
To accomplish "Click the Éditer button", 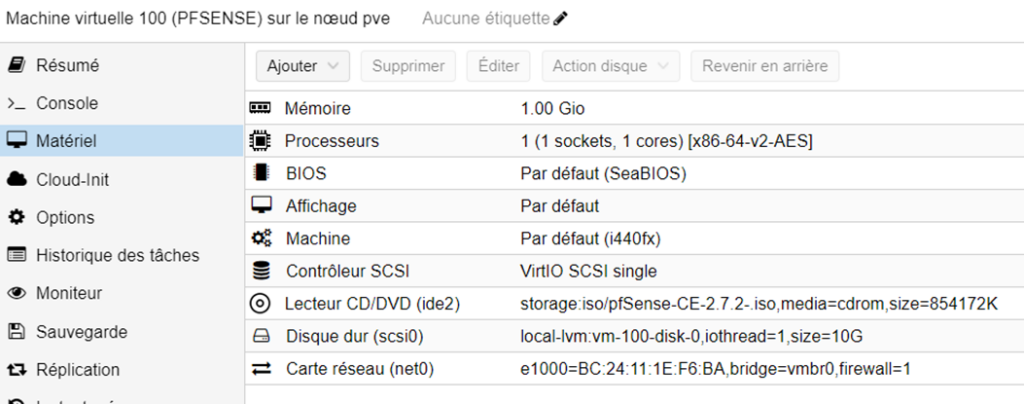I will (498, 66).
